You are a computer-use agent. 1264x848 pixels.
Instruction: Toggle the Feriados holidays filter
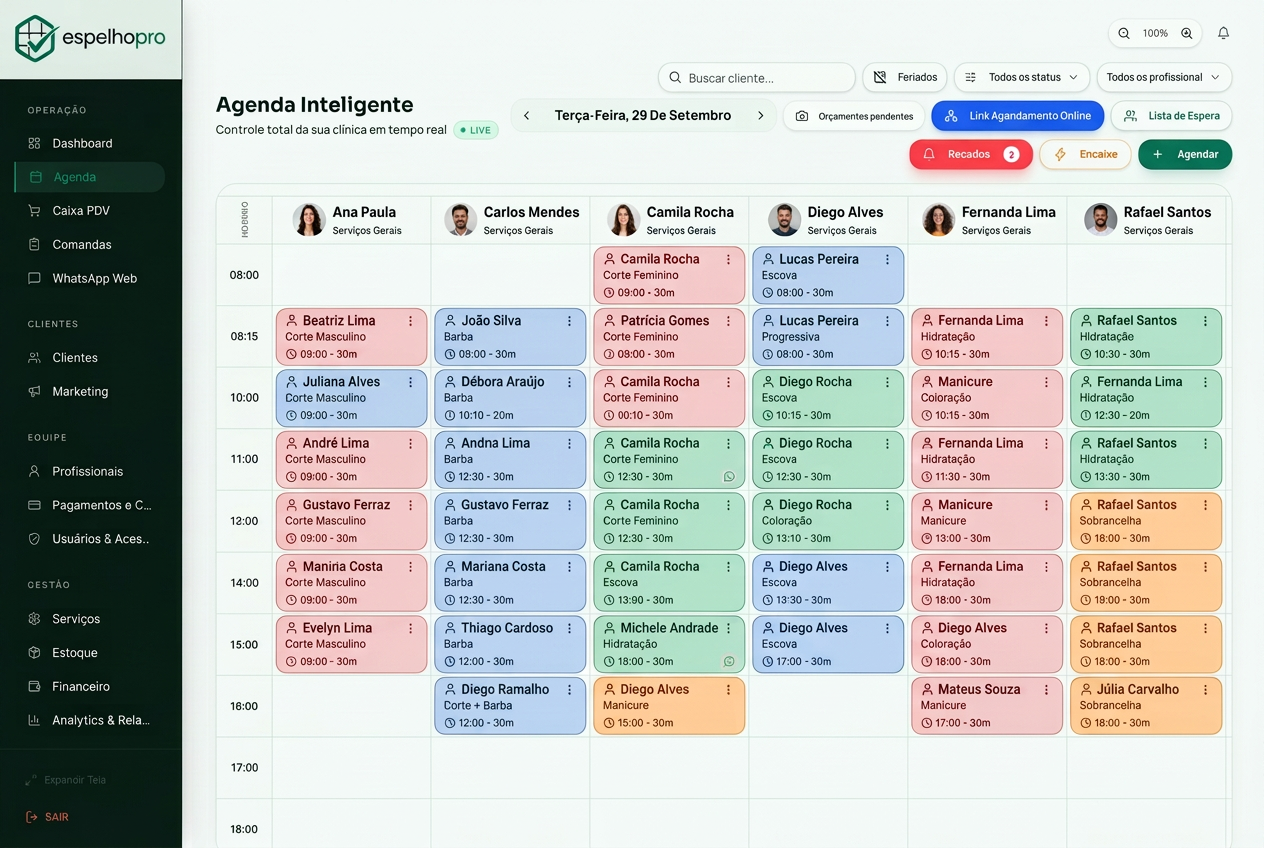point(905,77)
